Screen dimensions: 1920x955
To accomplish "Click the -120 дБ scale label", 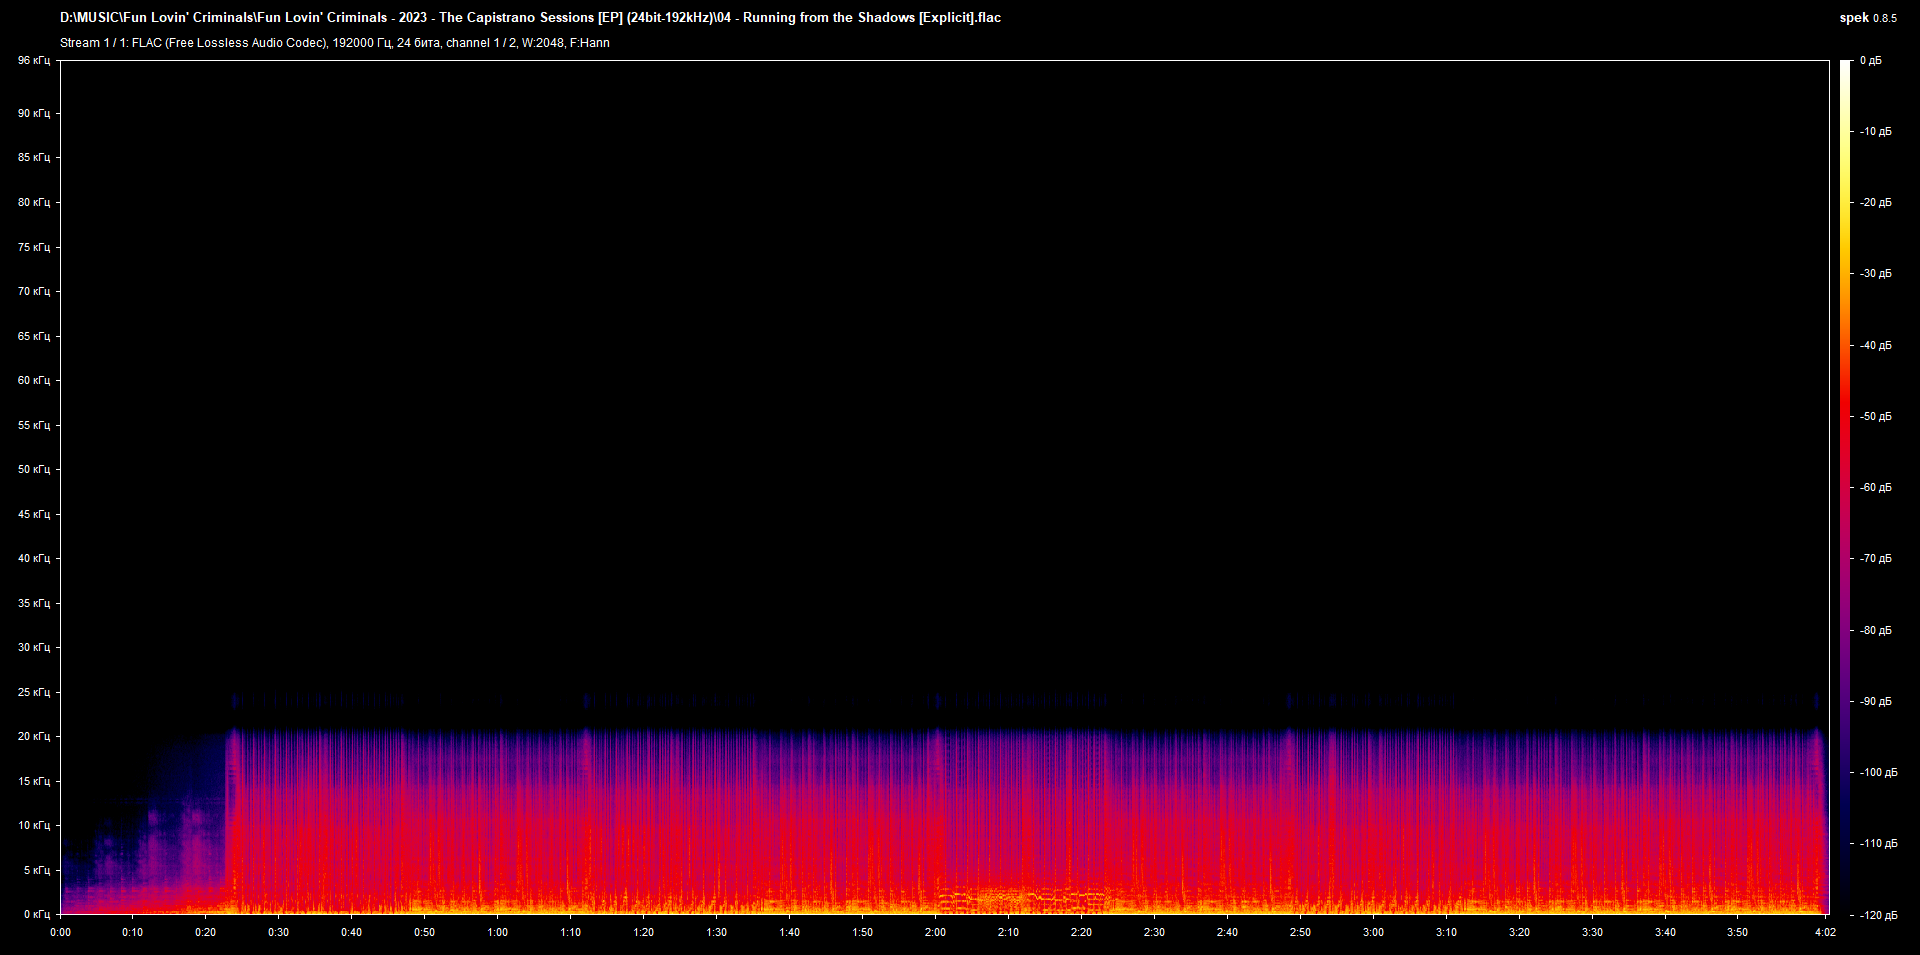I will click(x=1877, y=915).
